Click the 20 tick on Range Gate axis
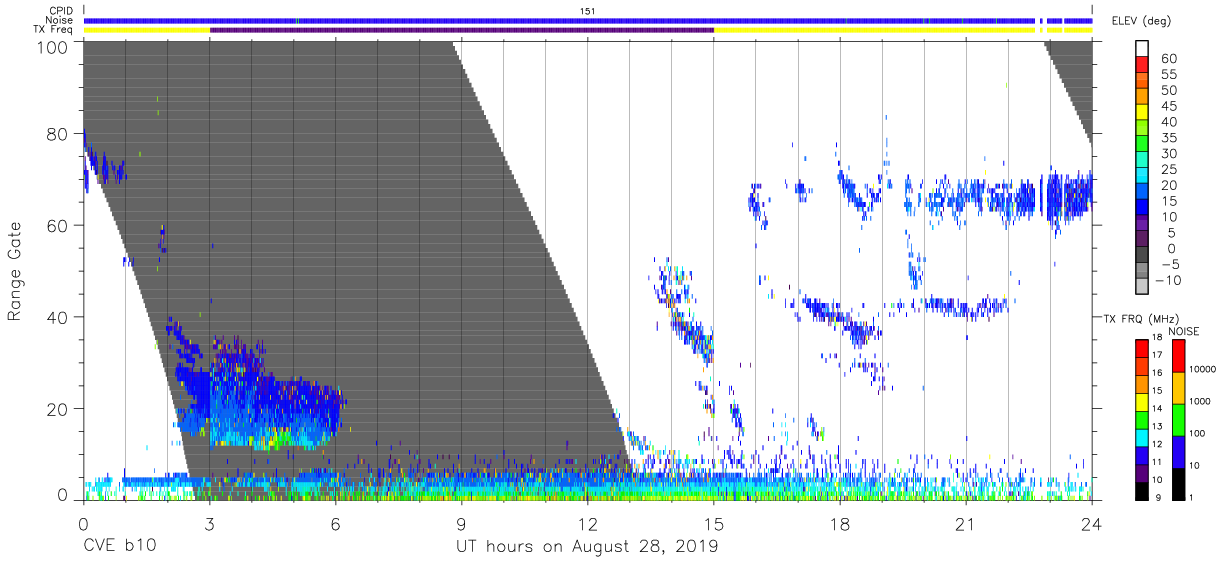Viewport: 1228px width, 567px height. [x=56, y=409]
